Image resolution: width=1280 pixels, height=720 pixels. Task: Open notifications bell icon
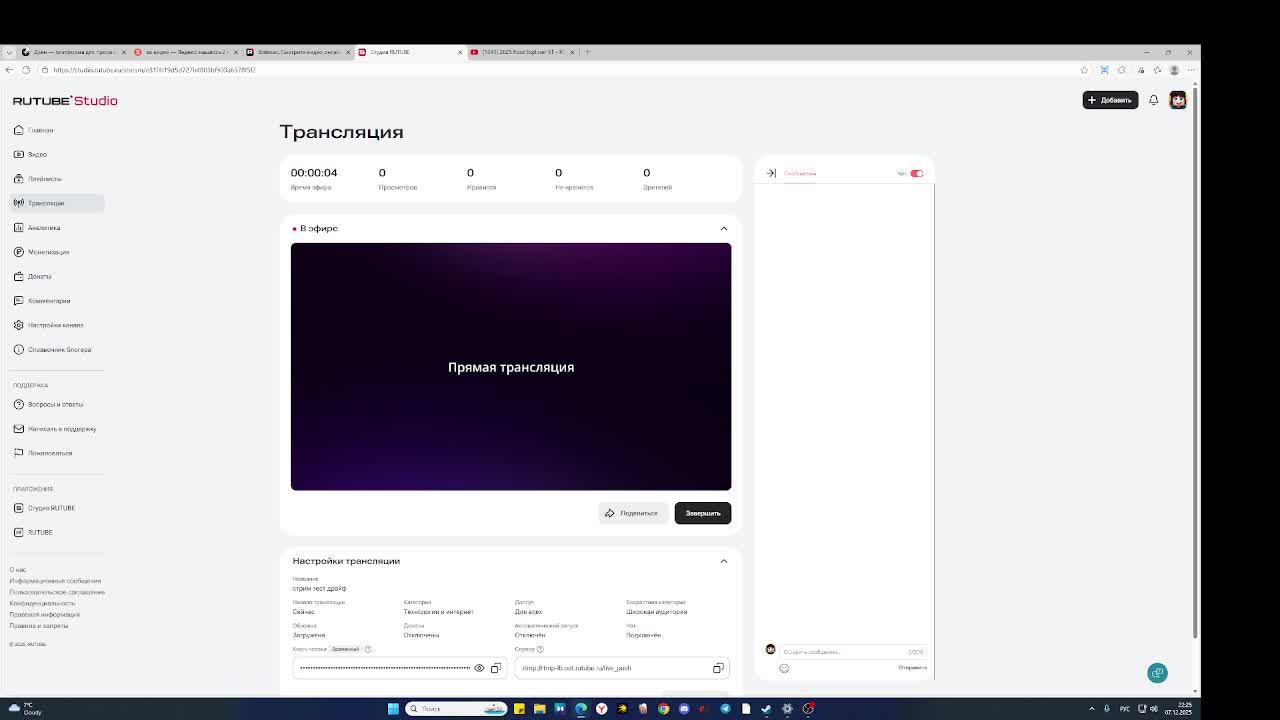click(x=1153, y=100)
